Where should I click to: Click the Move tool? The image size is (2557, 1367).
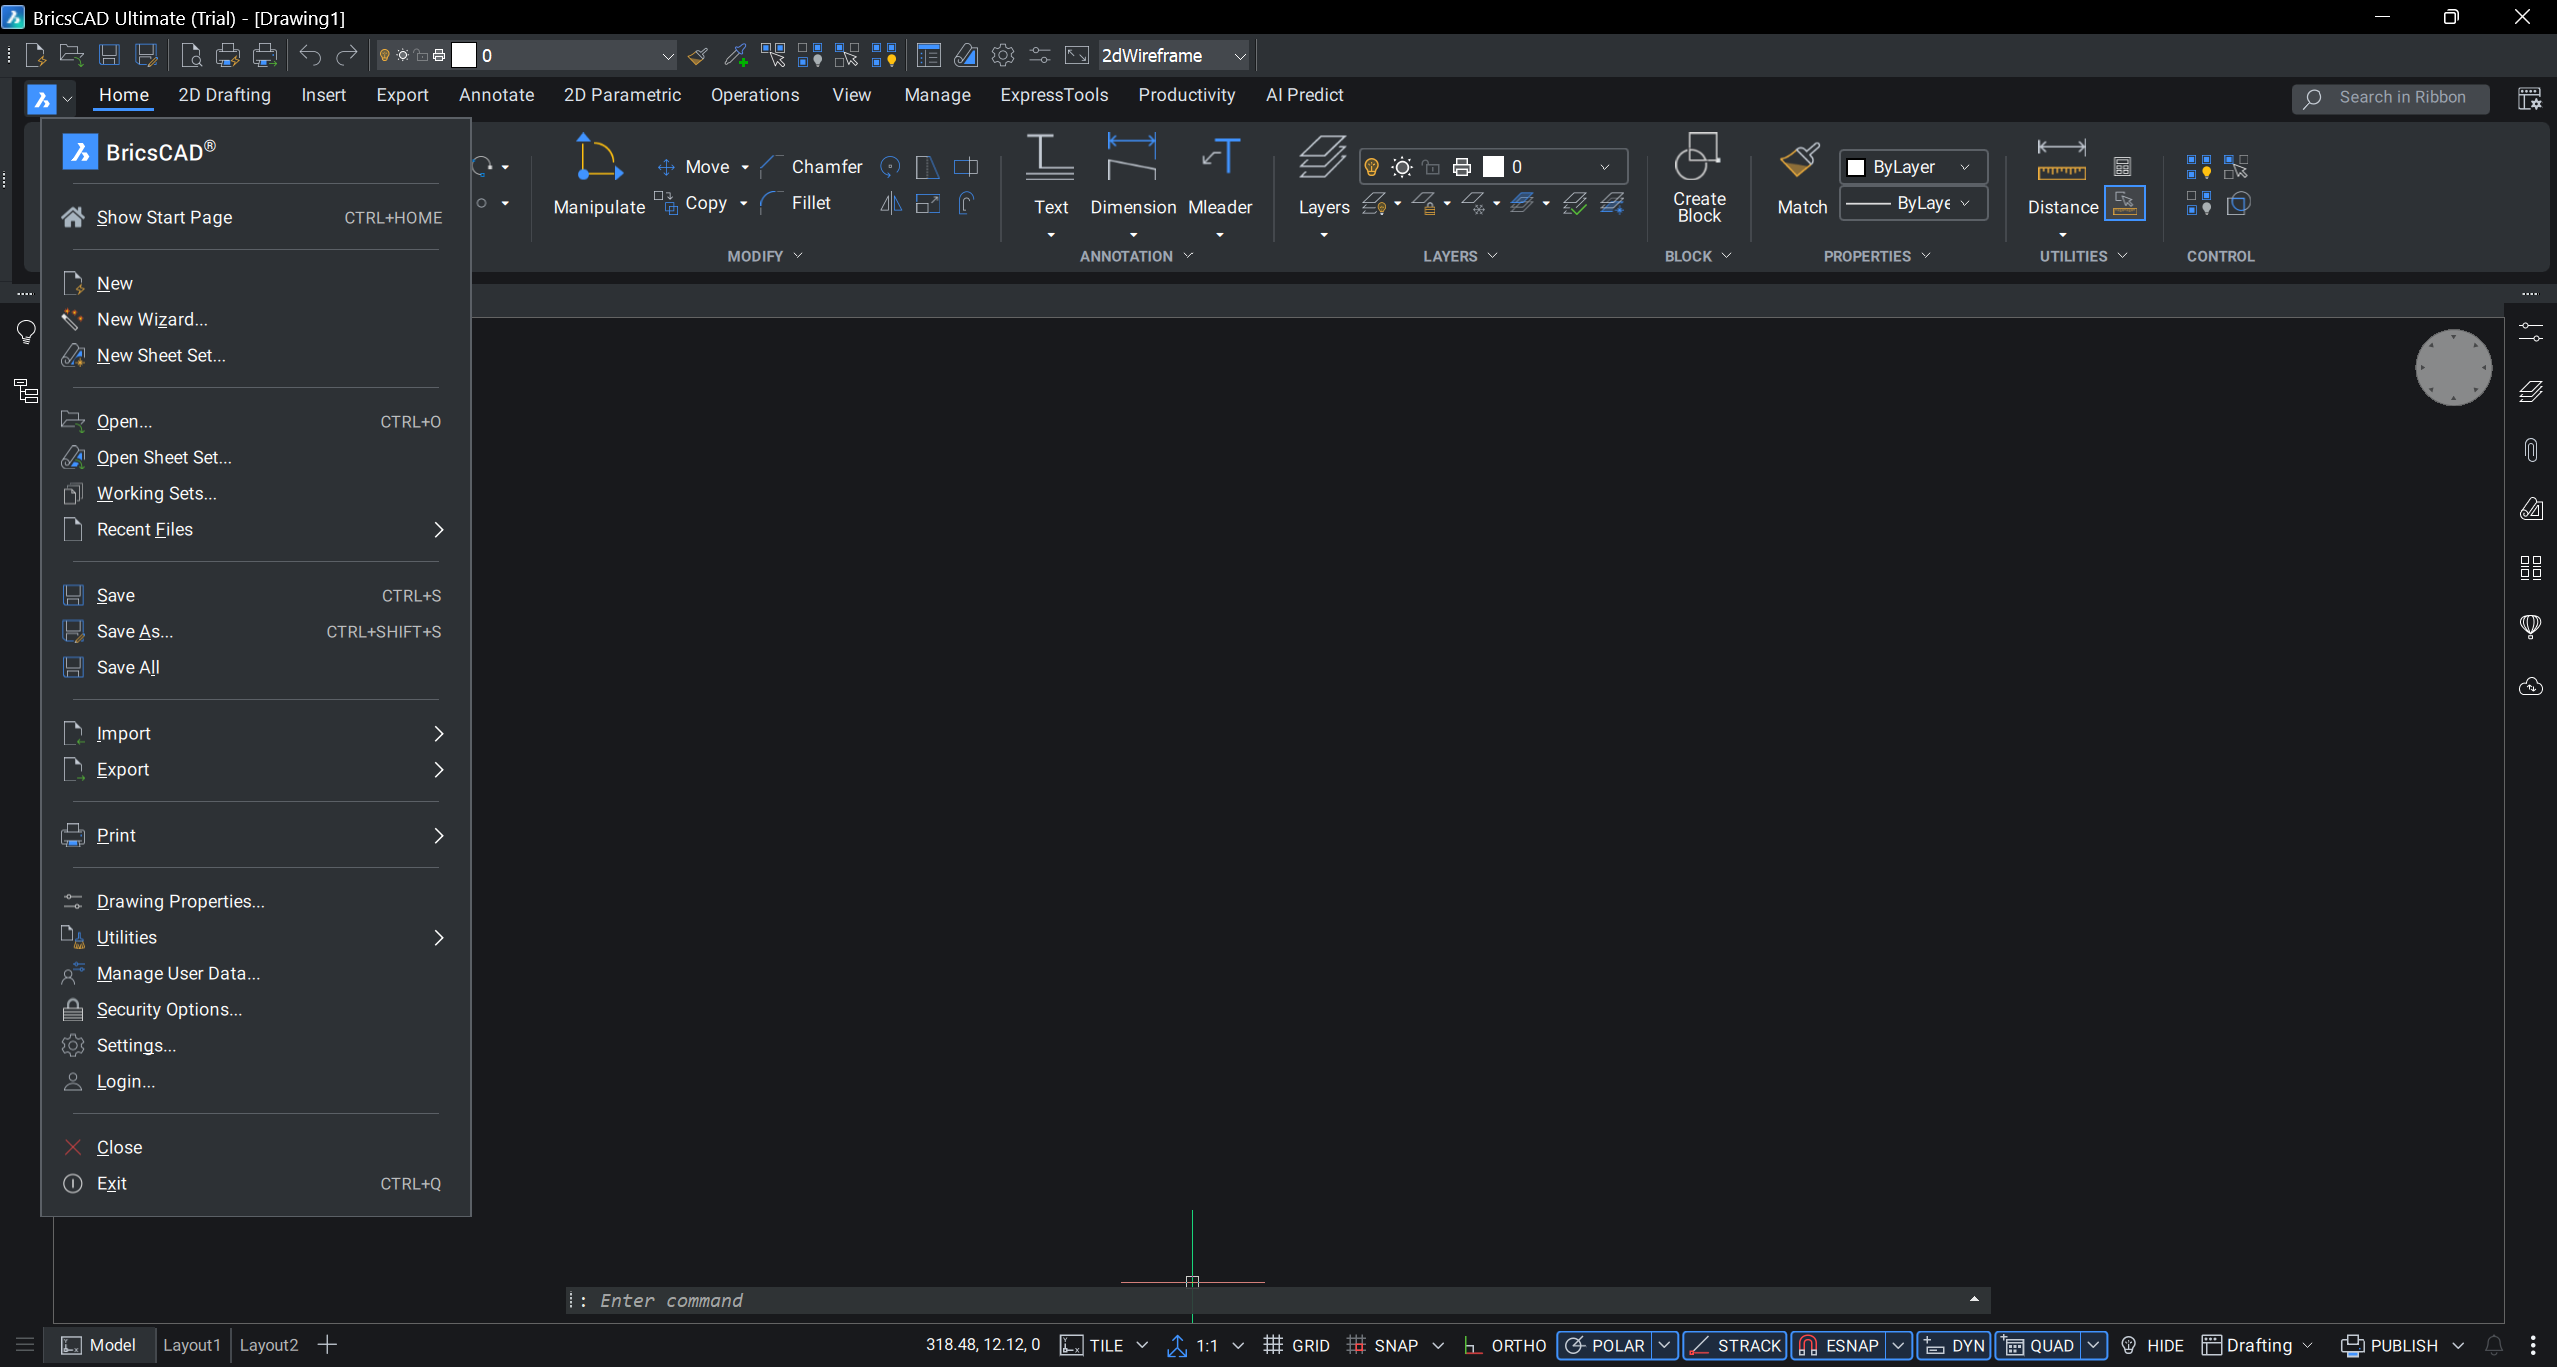(693, 167)
